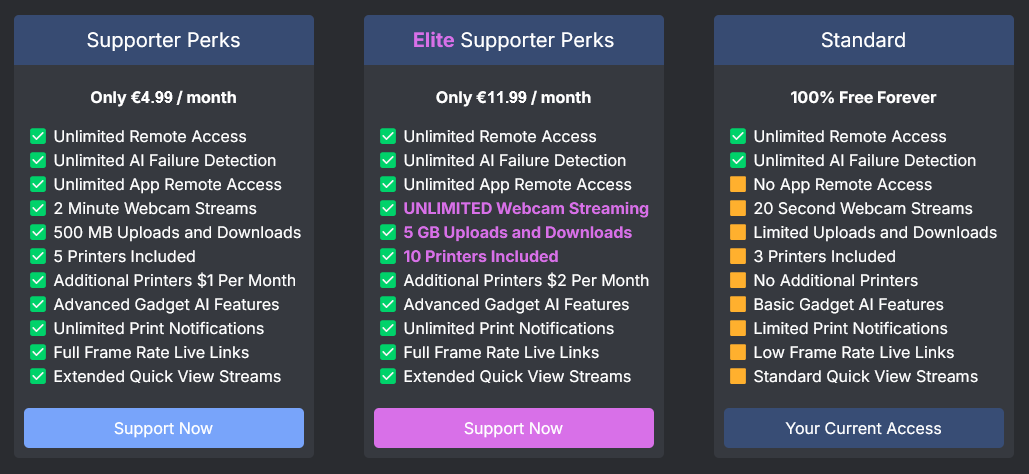Click green check beside 500 MB Uploads and Downloads
The width and height of the screenshot is (1029, 474).
point(38,233)
